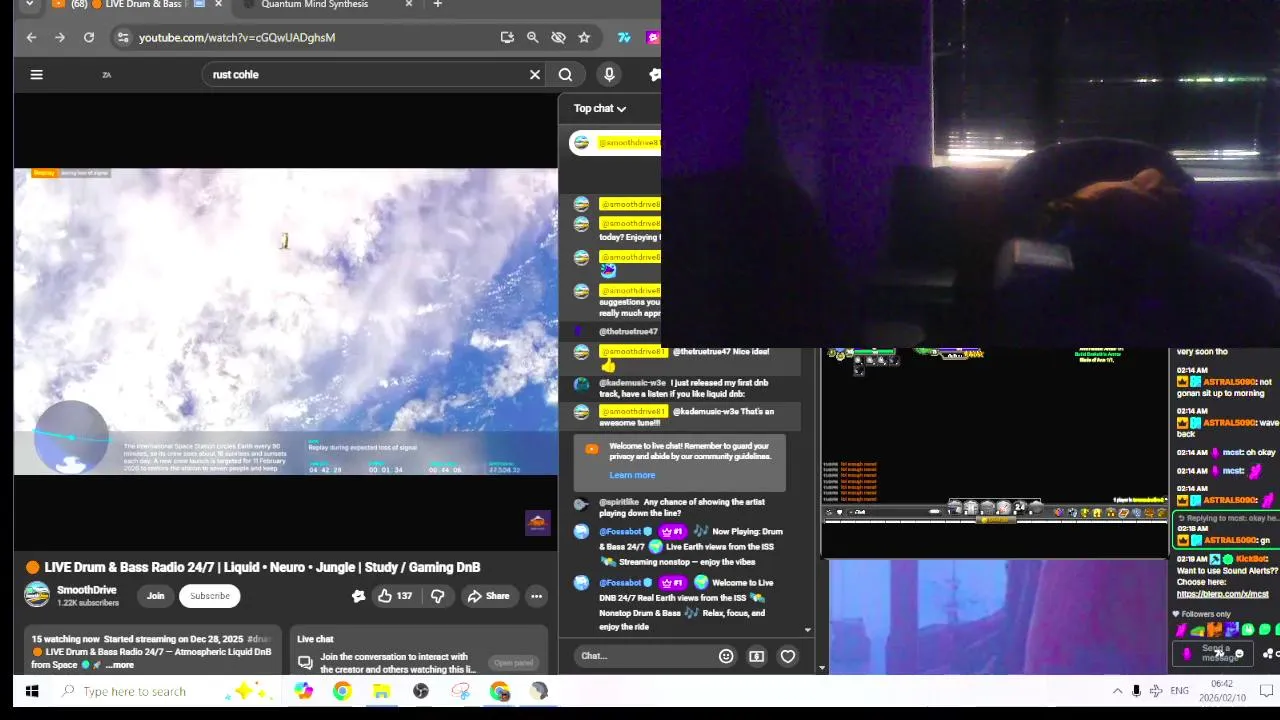Open the Snipping Tool taskbar icon
This screenshot has width=1280, height=720.
[460, 691]
